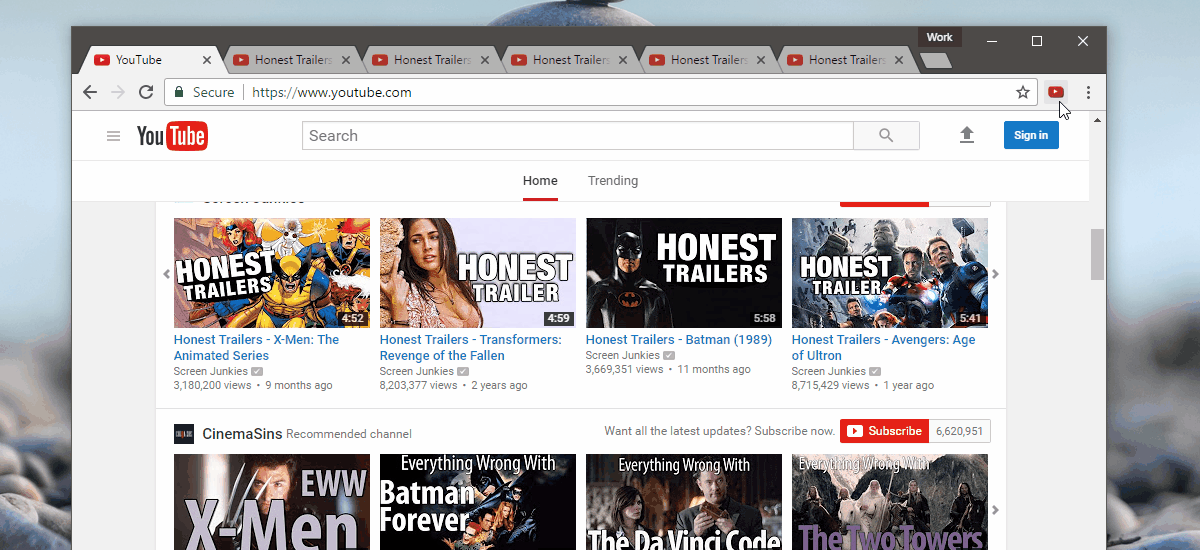Switch to the Trending tab
1200x550 pixels.
point(612,181)
